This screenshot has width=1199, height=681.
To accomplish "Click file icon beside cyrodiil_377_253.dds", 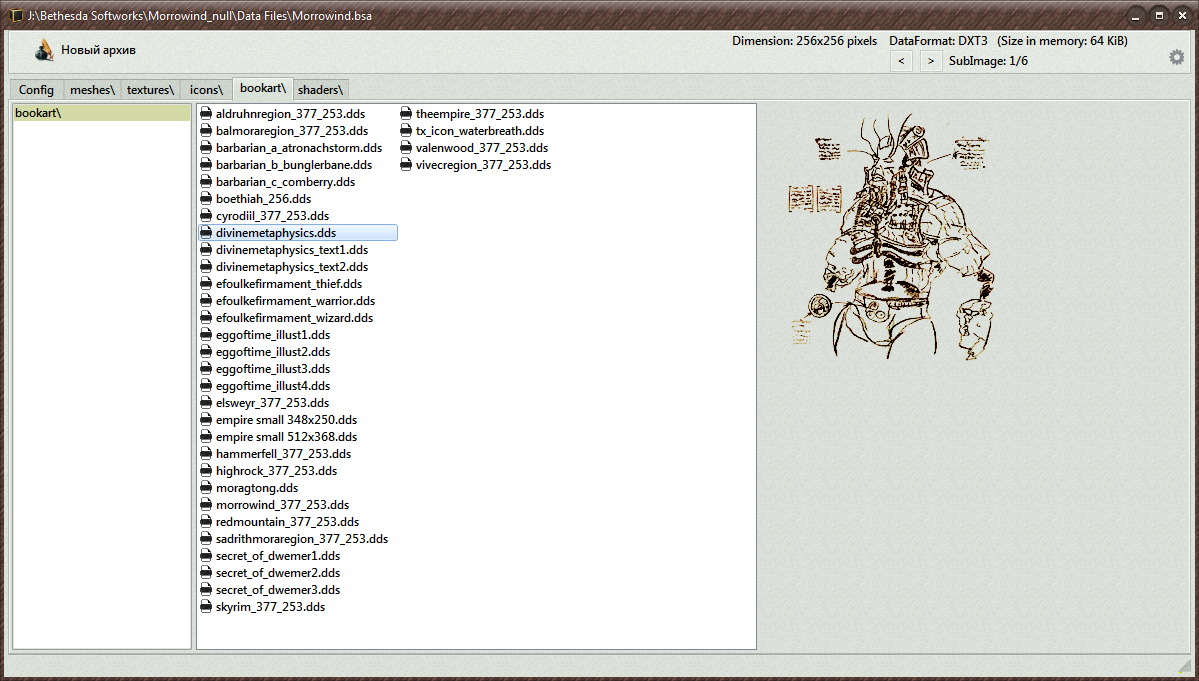I will (206, 216).
